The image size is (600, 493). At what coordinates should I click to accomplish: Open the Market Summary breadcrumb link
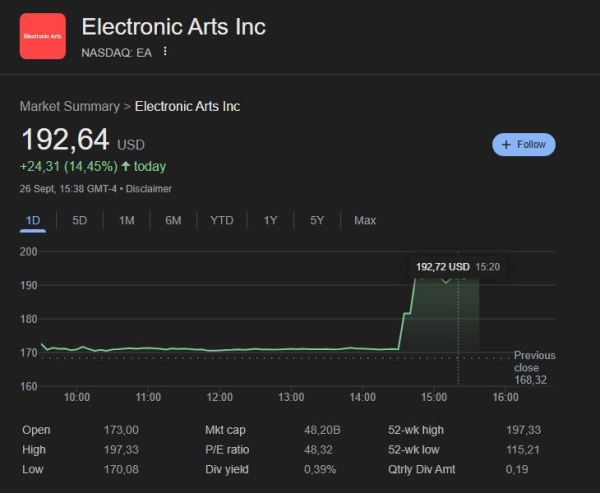(69, 106)
